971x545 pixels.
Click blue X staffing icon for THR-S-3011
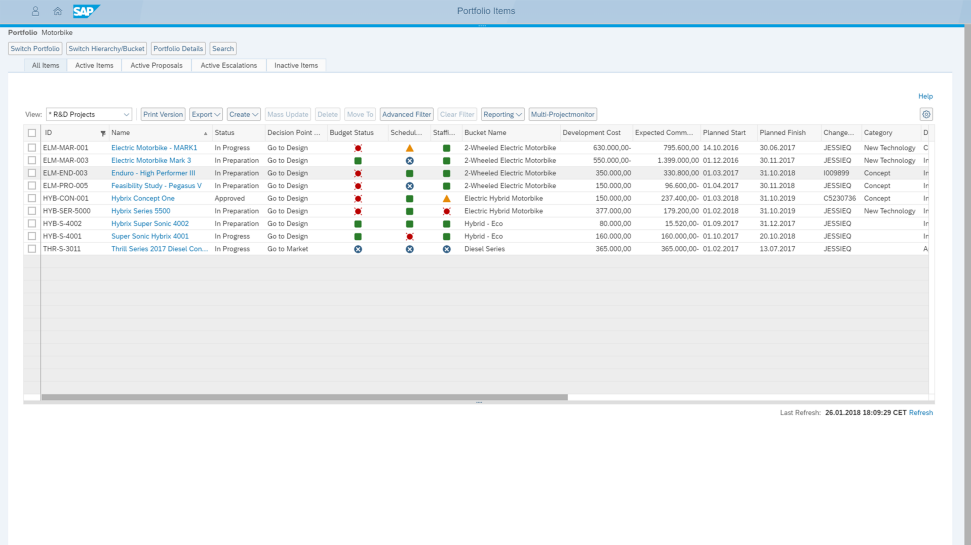(x=446, y=249)
